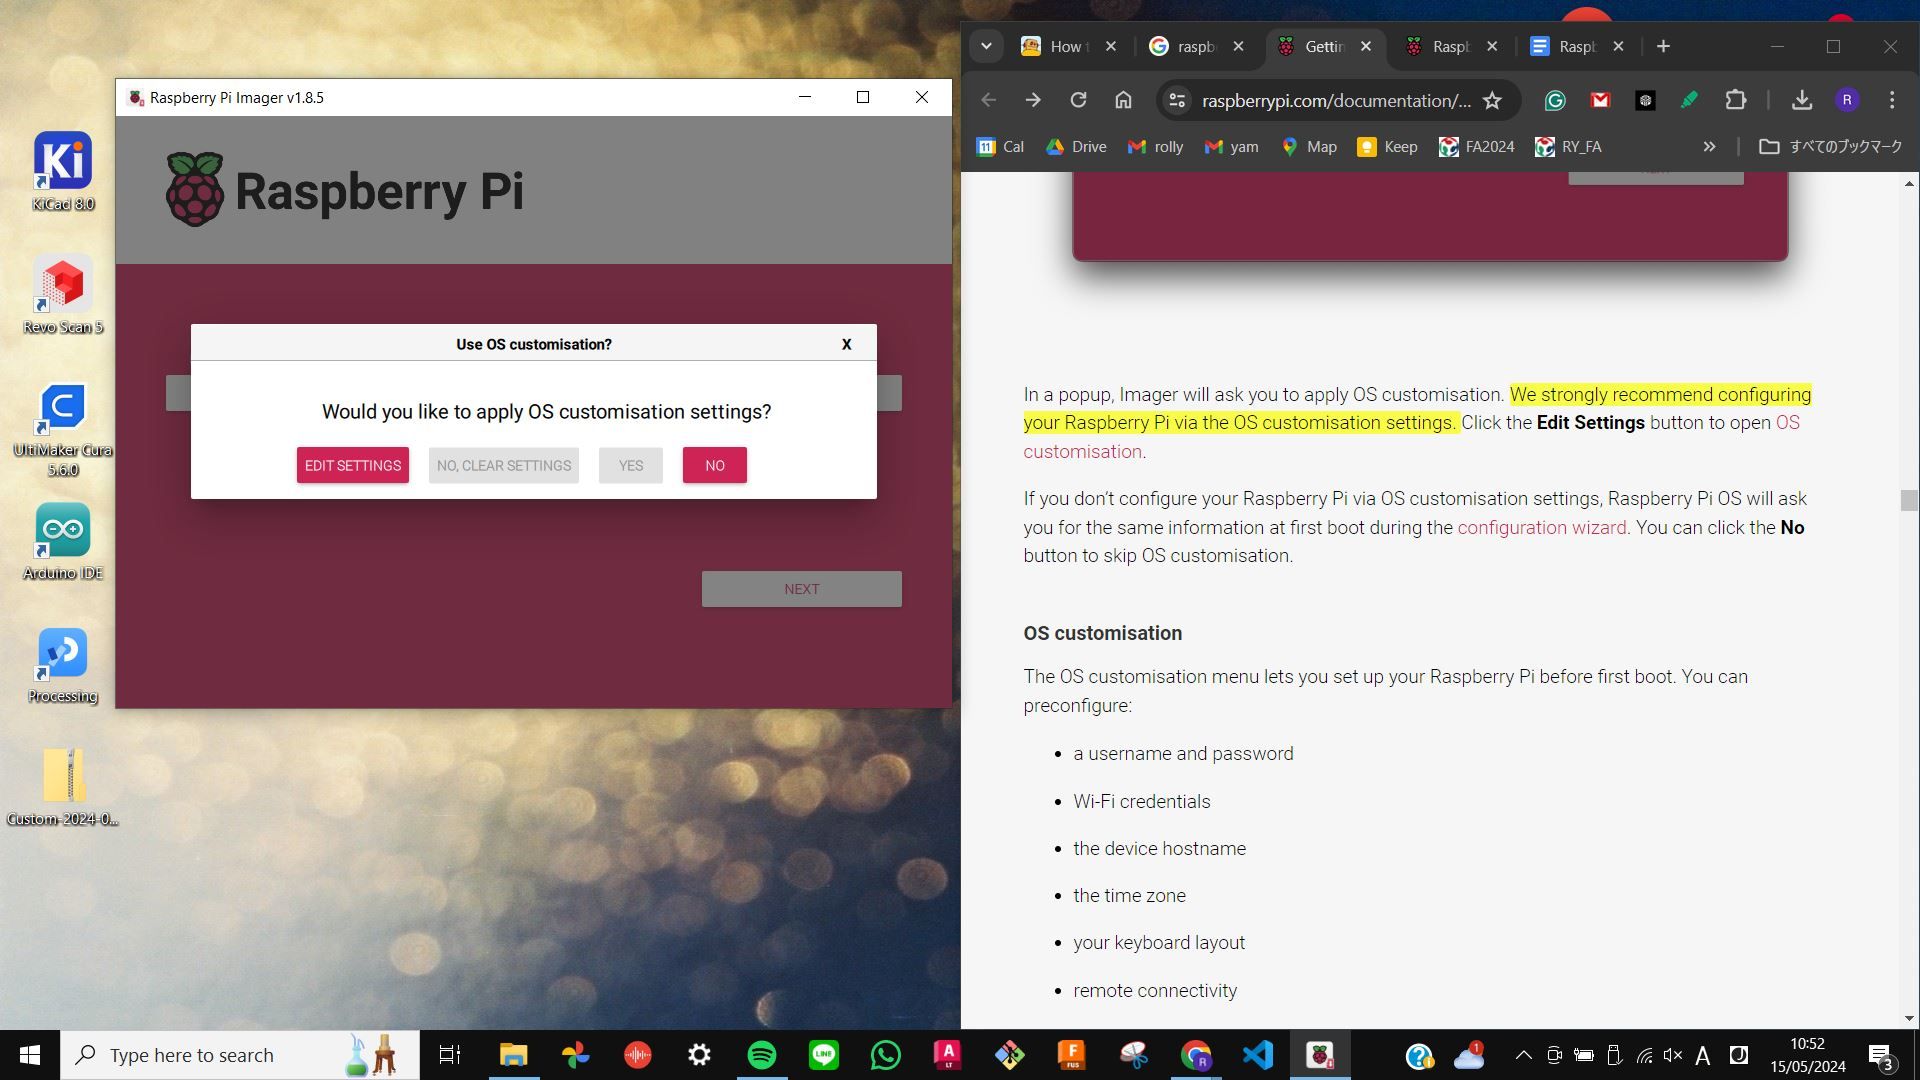Click the EDIT SETTINGS button in the dialog

coord(352,465)
